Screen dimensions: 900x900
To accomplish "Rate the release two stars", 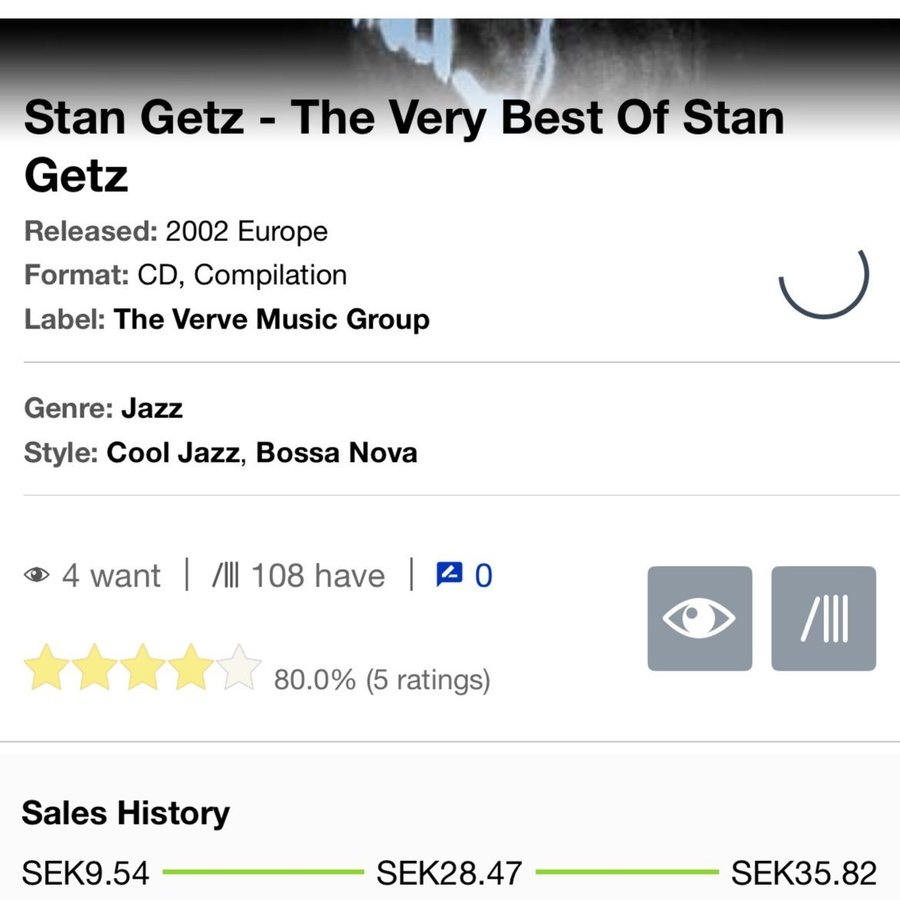I will pyautogui.click(x=95, y=668).
